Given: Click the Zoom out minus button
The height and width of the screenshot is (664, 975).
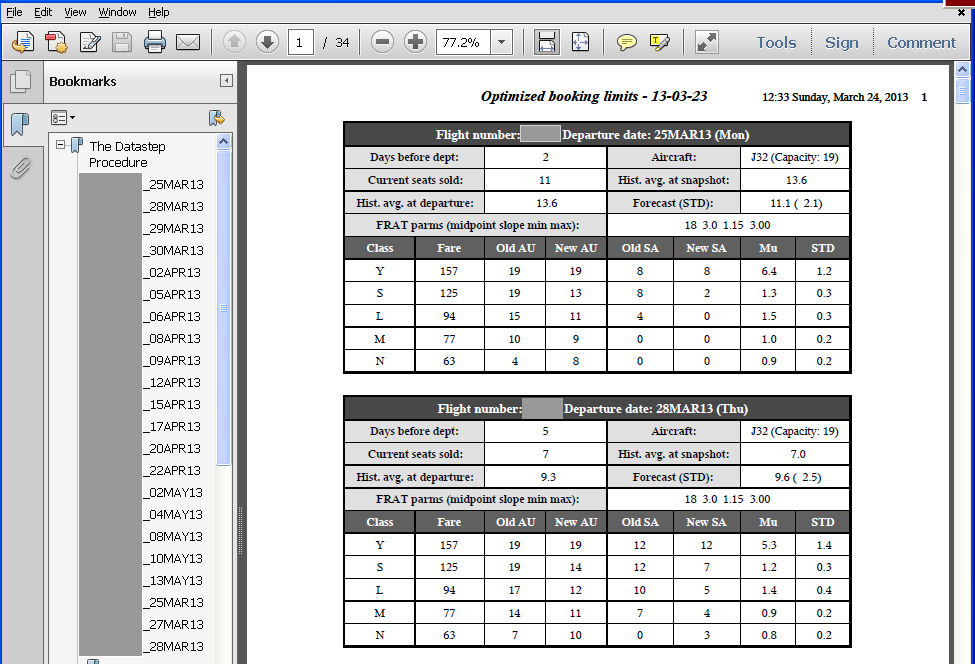Looking at the screenshot, I should point(382,42).
